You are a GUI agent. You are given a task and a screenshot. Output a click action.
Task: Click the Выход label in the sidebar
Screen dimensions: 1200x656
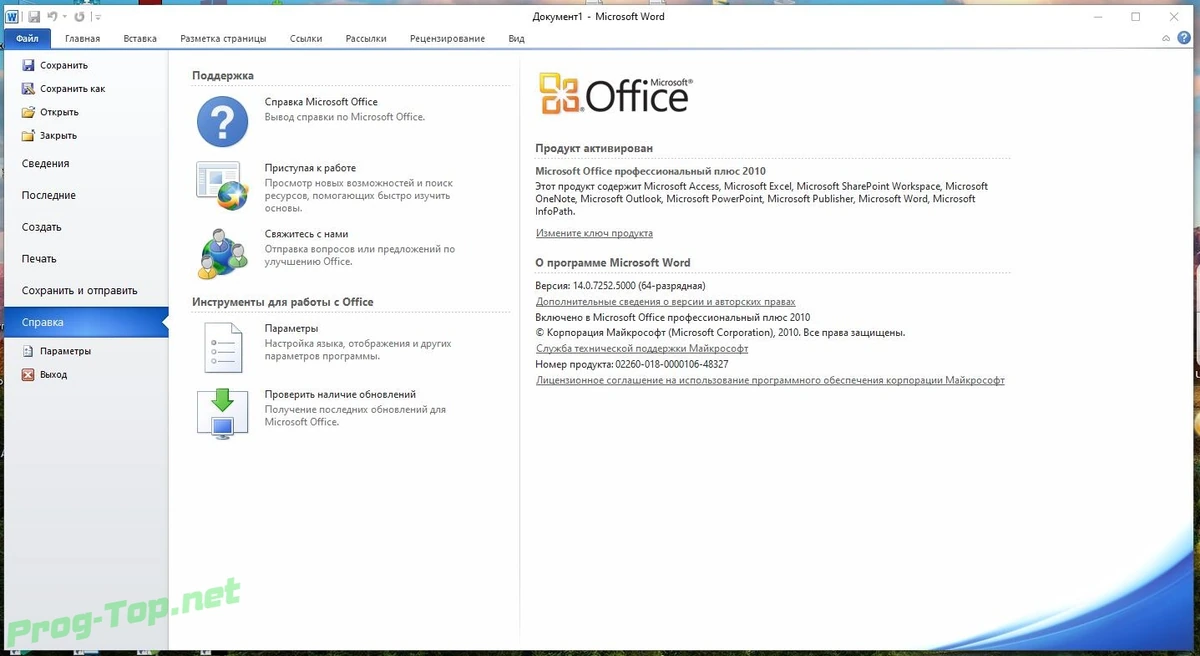click(54, 374)
